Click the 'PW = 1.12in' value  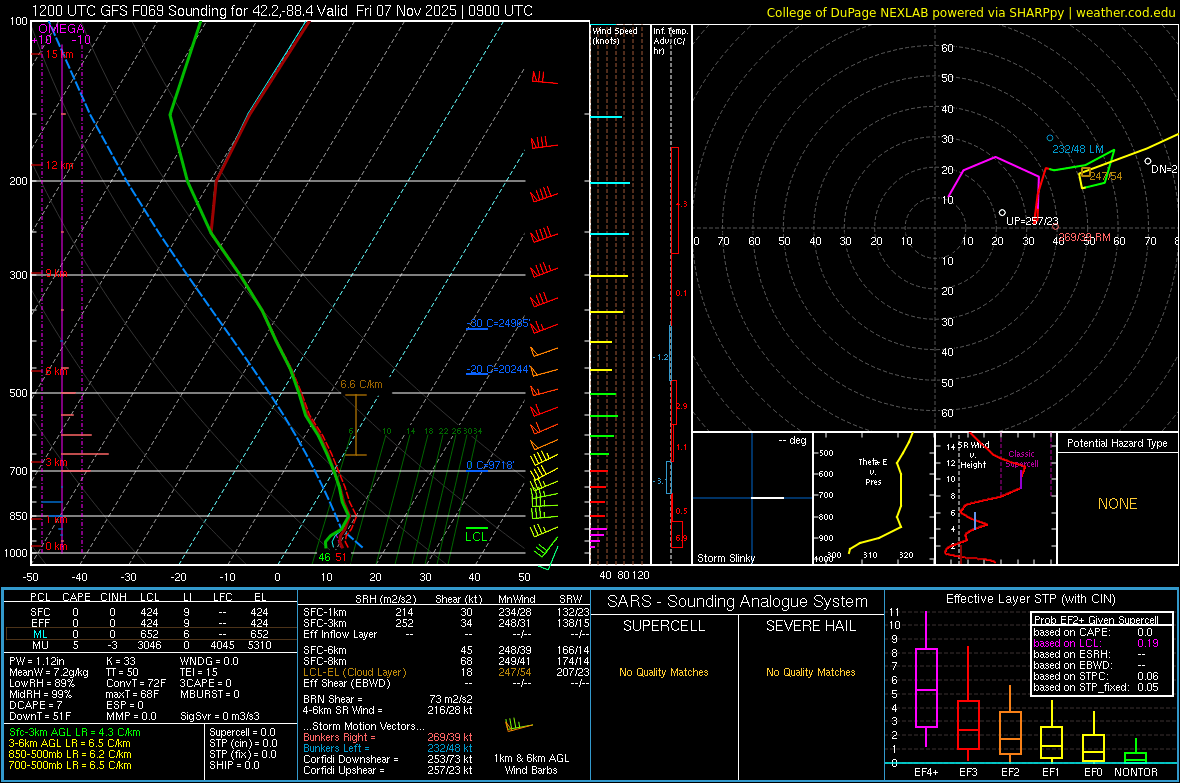tap(37, 661)
